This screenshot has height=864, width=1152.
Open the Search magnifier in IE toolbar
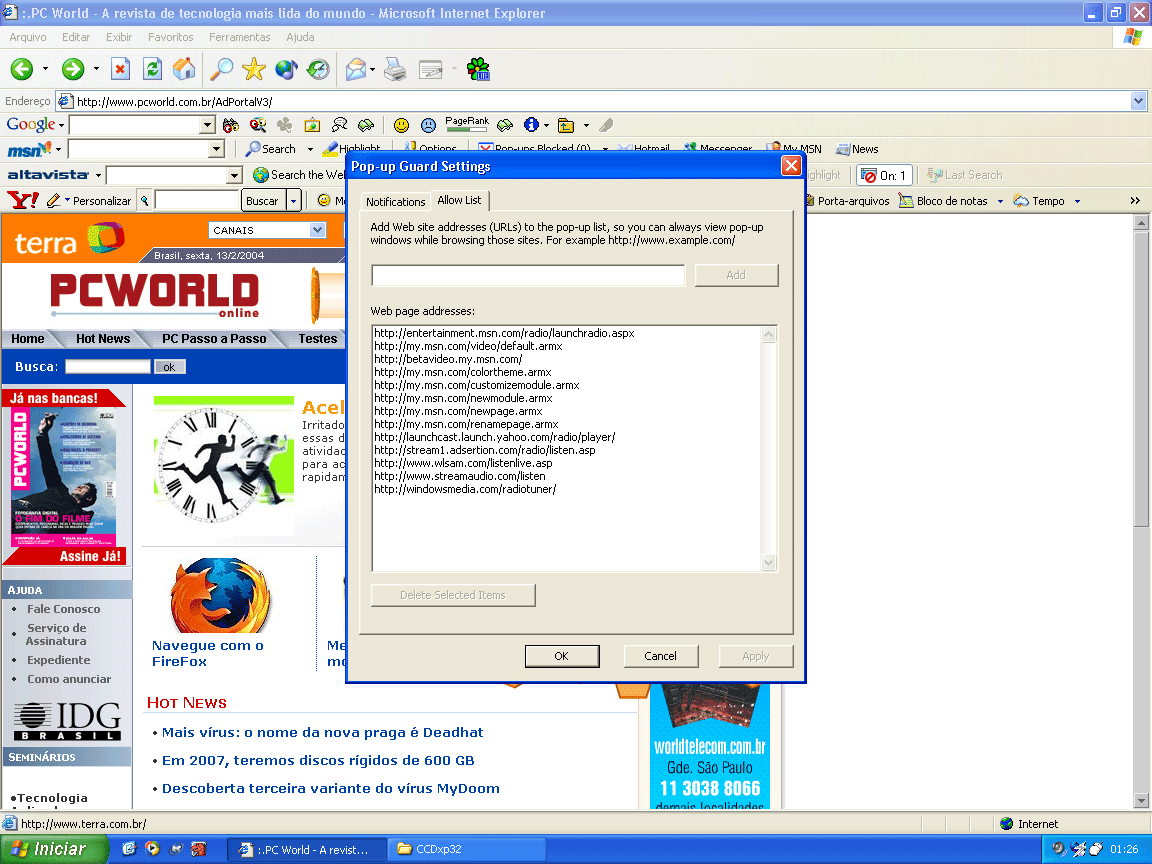coord(221,69)
